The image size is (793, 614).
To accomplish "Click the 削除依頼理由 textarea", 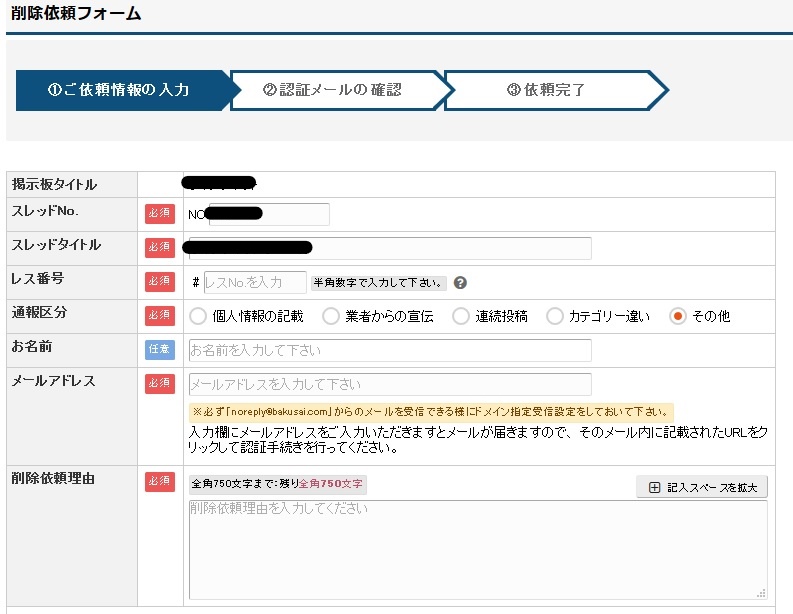I will [478, 550].
